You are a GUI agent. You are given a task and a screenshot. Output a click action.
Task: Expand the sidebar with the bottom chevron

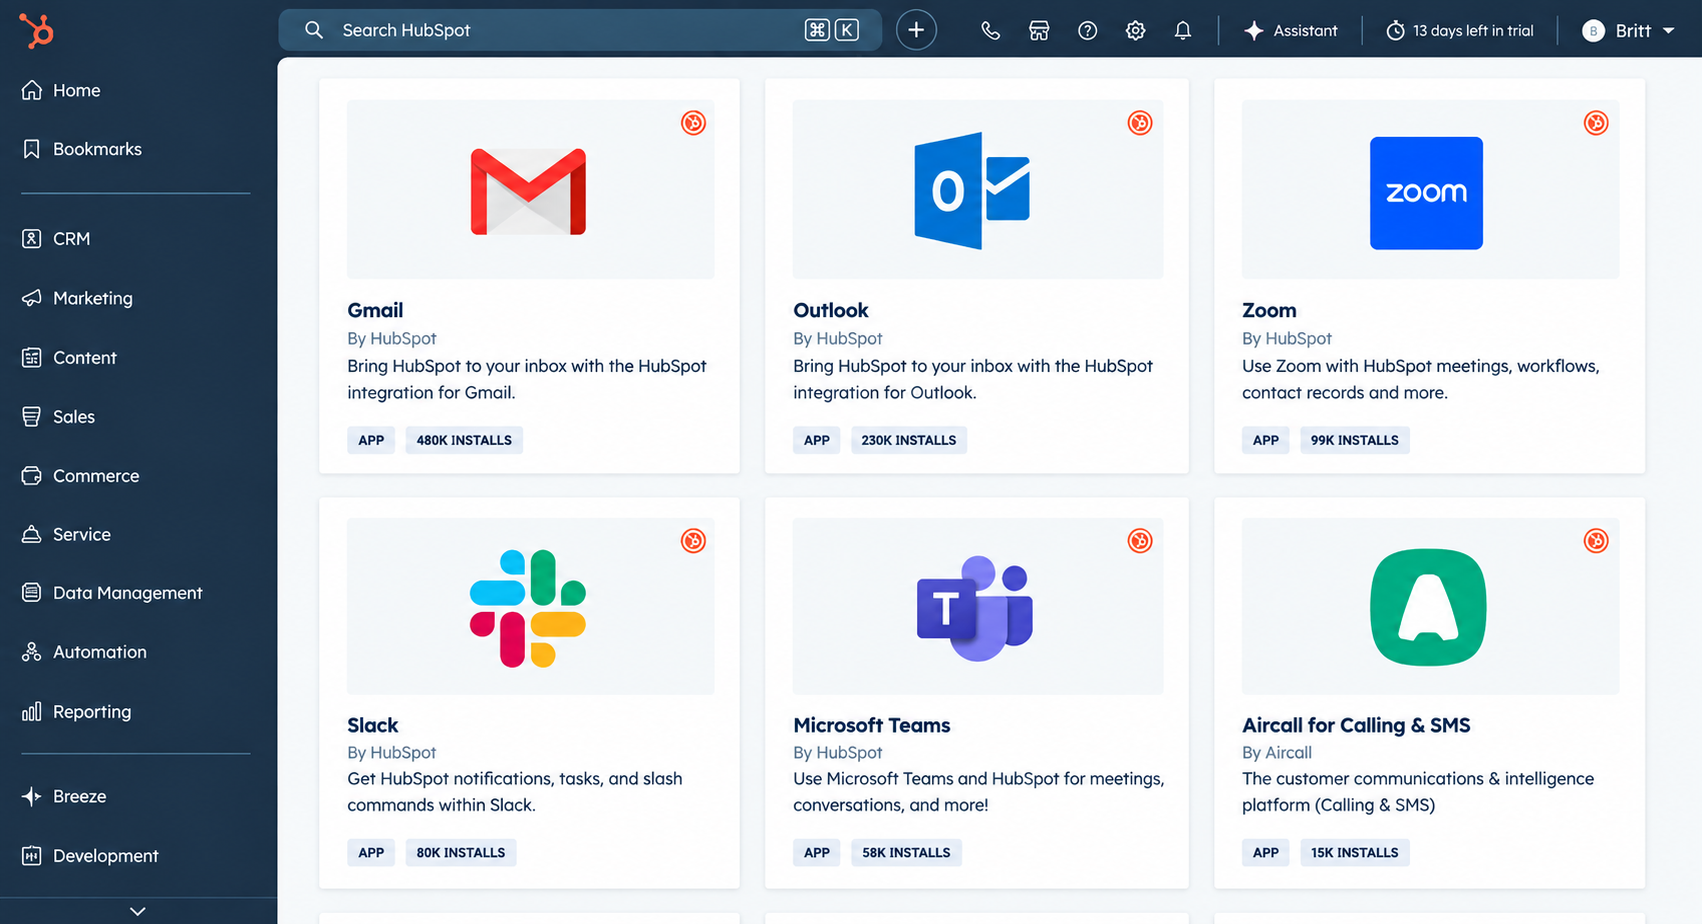point(138,911)
